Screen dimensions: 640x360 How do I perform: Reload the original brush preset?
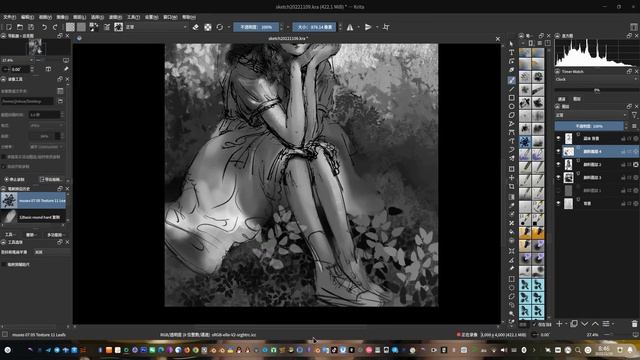[x=220, y=27]
